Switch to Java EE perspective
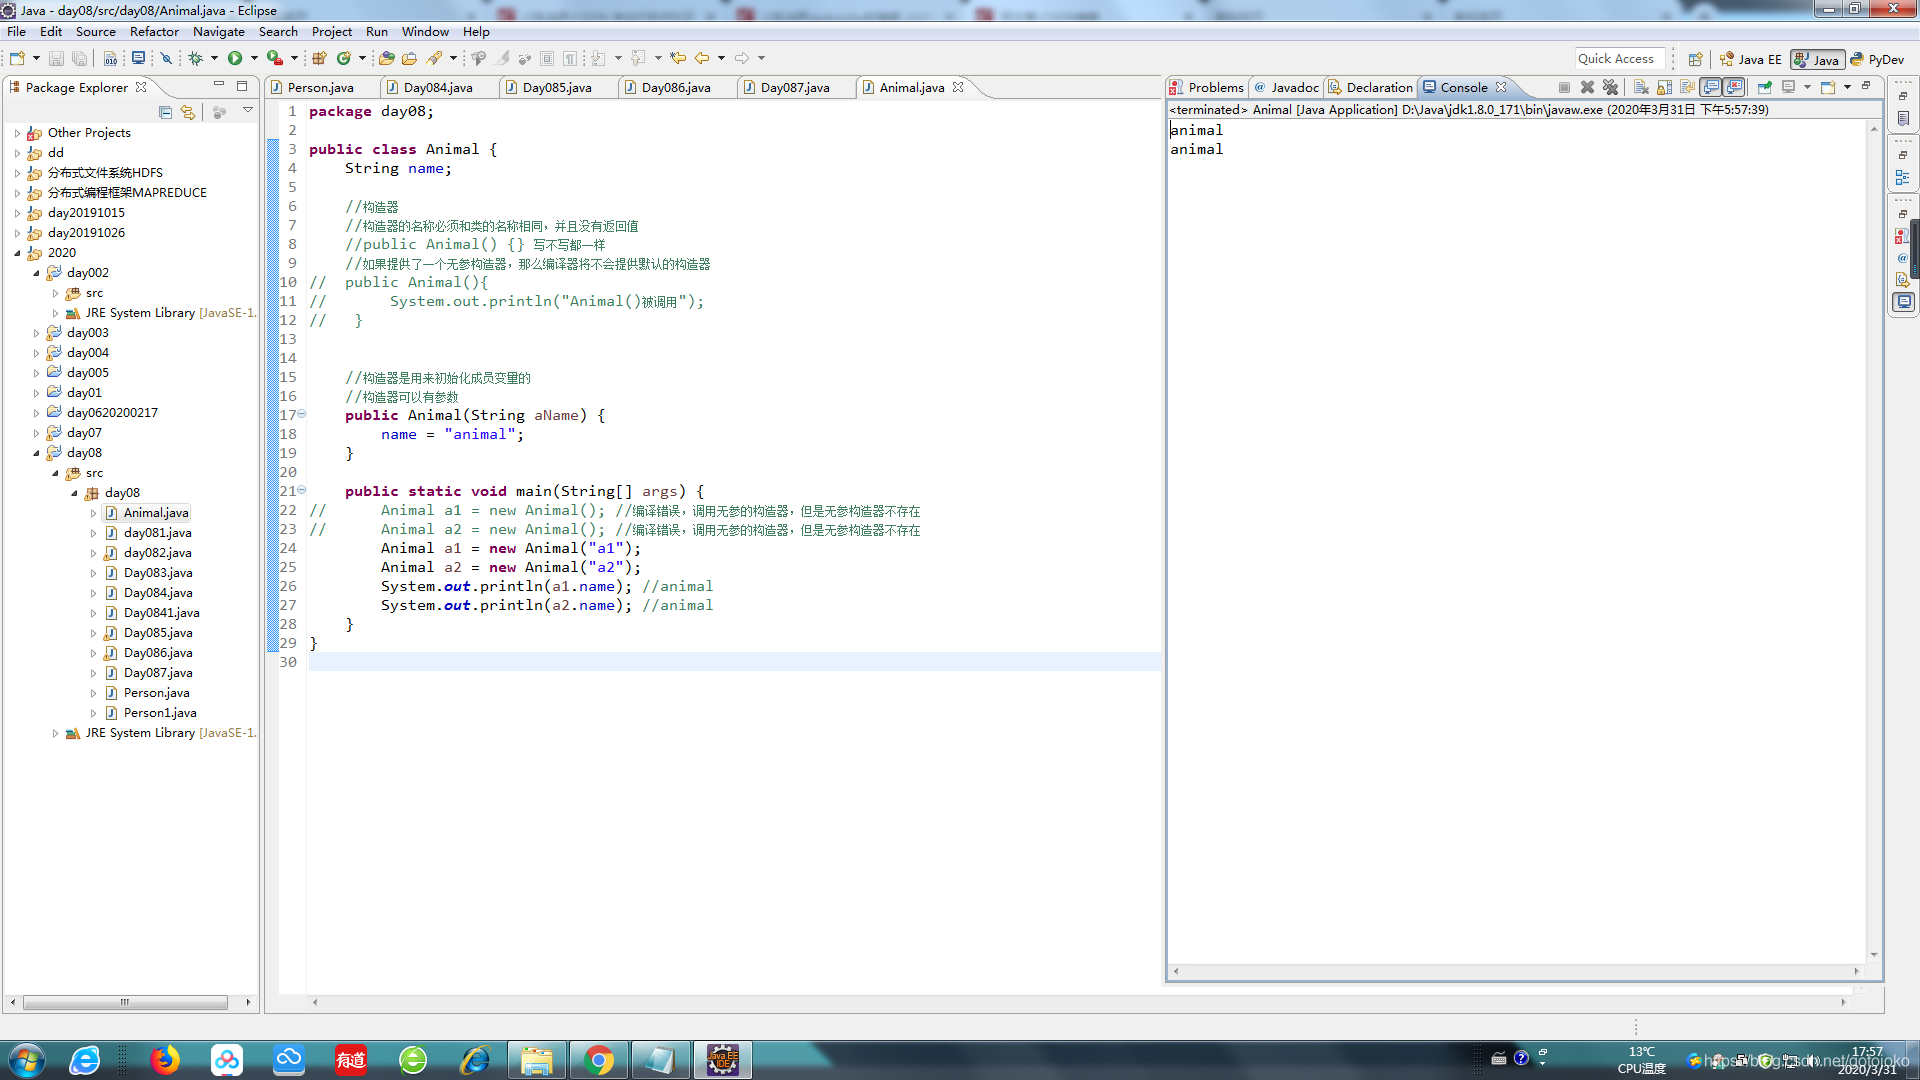This screenshot has height=1080, width=1920. [1751, 59]
